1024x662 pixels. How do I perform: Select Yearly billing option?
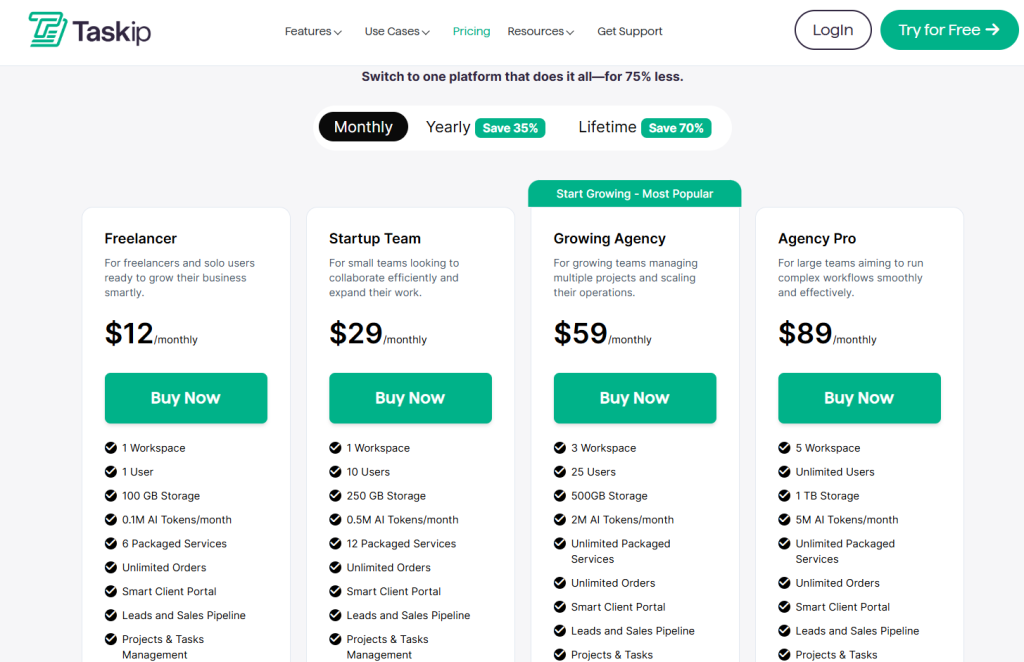click(x=448, y=127)
